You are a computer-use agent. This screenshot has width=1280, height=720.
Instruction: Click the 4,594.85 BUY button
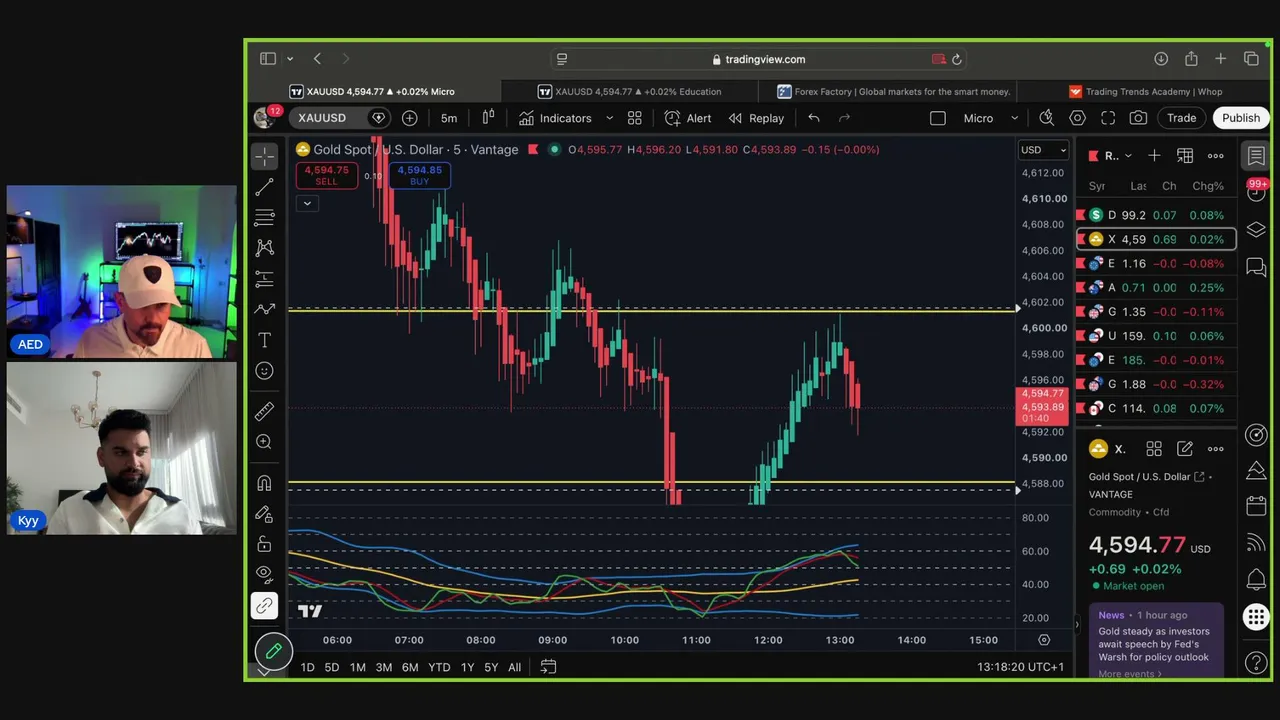(x=420, y=175)
